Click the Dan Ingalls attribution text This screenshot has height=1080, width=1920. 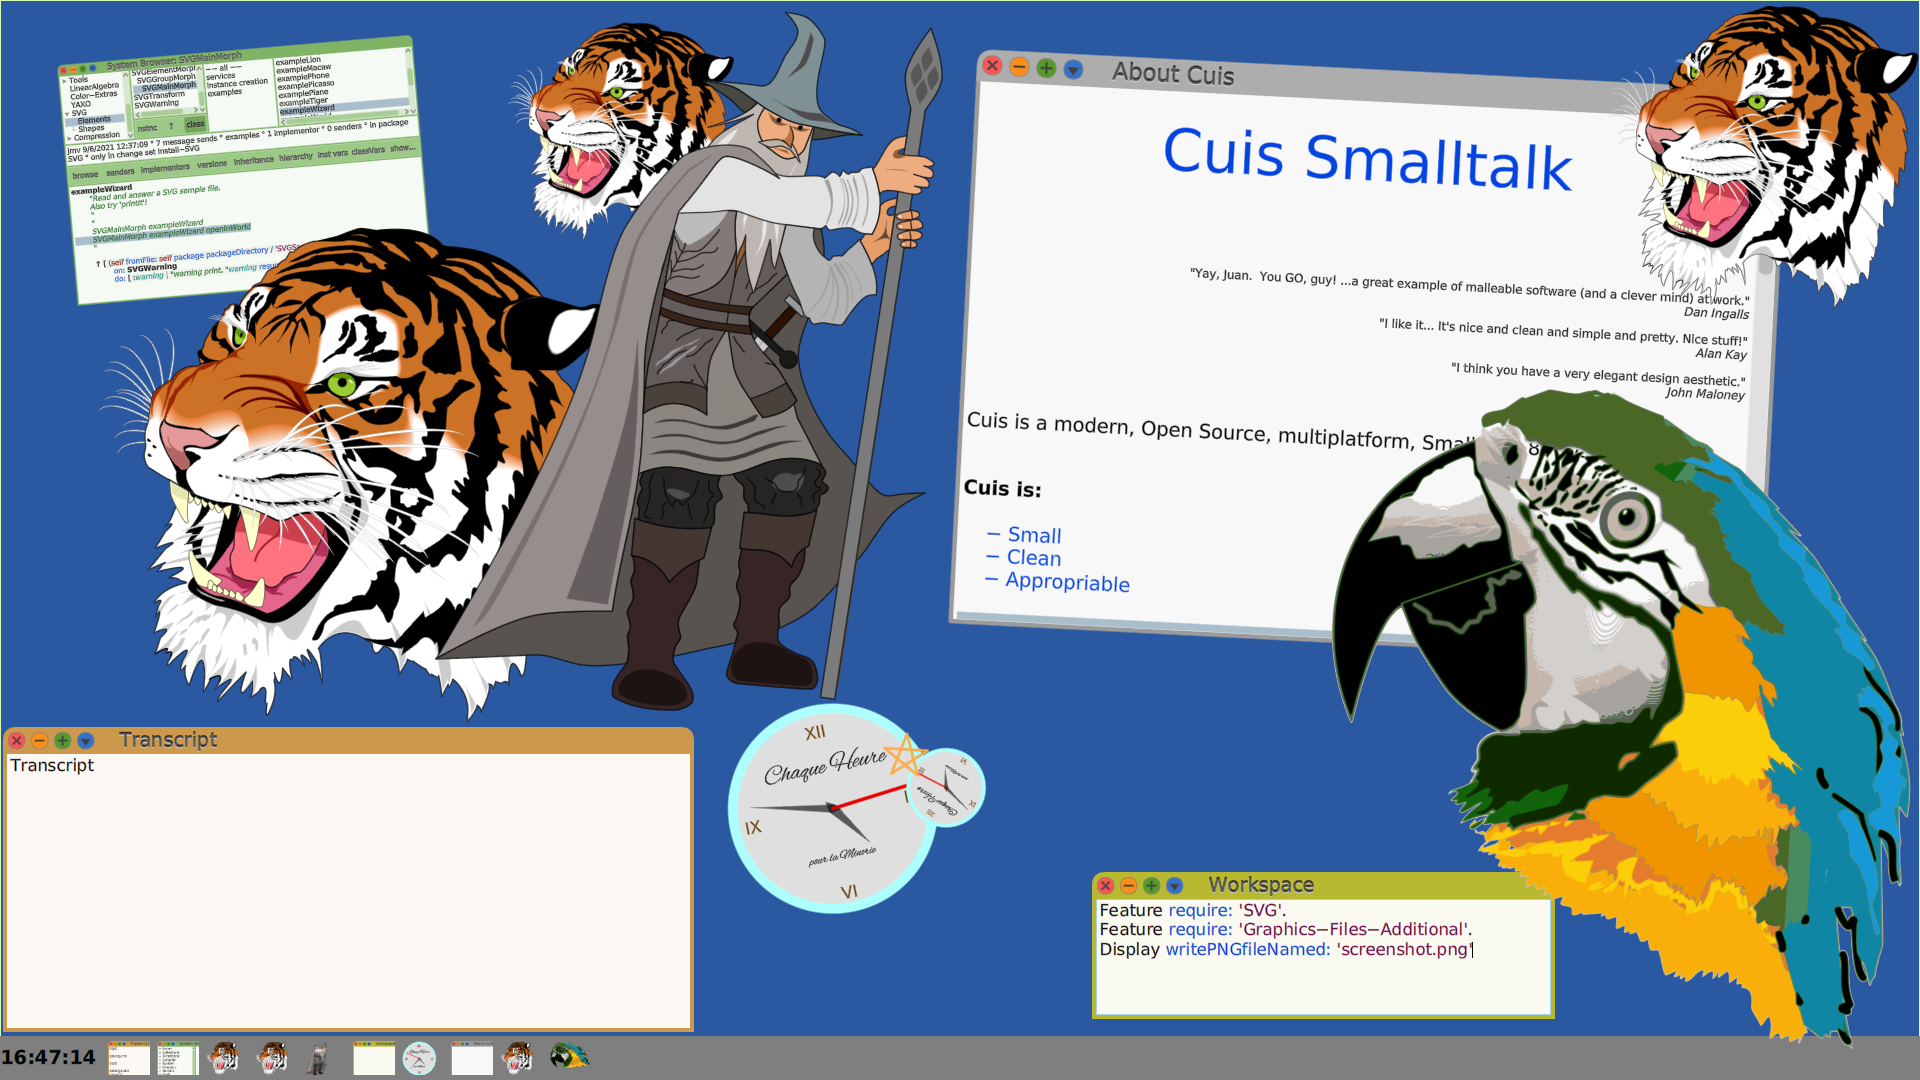click(x=1716, y=313)
